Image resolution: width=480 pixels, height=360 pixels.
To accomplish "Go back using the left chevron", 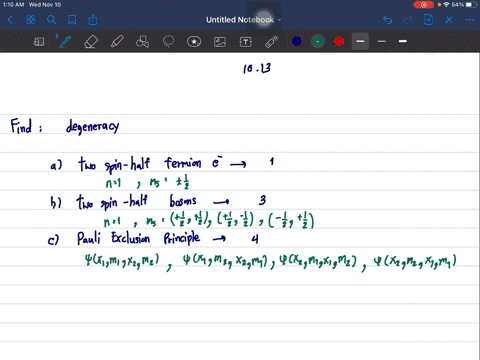I will (10, 20).
